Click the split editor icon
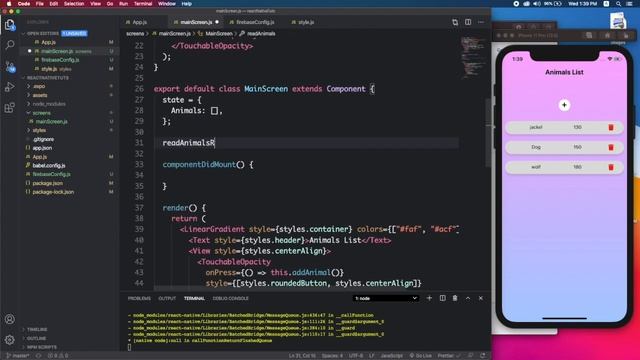This screenshot has height=360, width=640. click(x=468, y=22)
